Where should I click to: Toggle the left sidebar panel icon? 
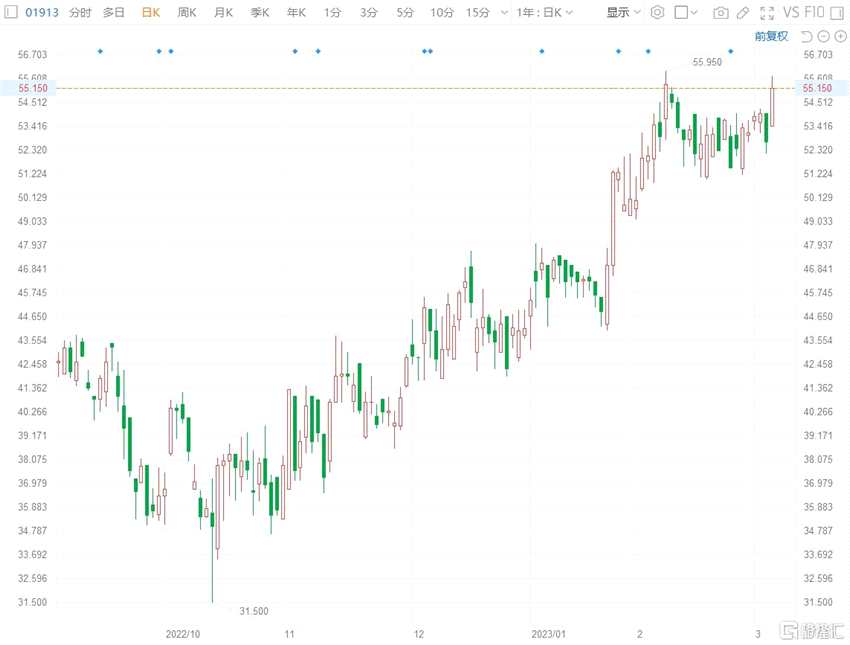[11, 11]
